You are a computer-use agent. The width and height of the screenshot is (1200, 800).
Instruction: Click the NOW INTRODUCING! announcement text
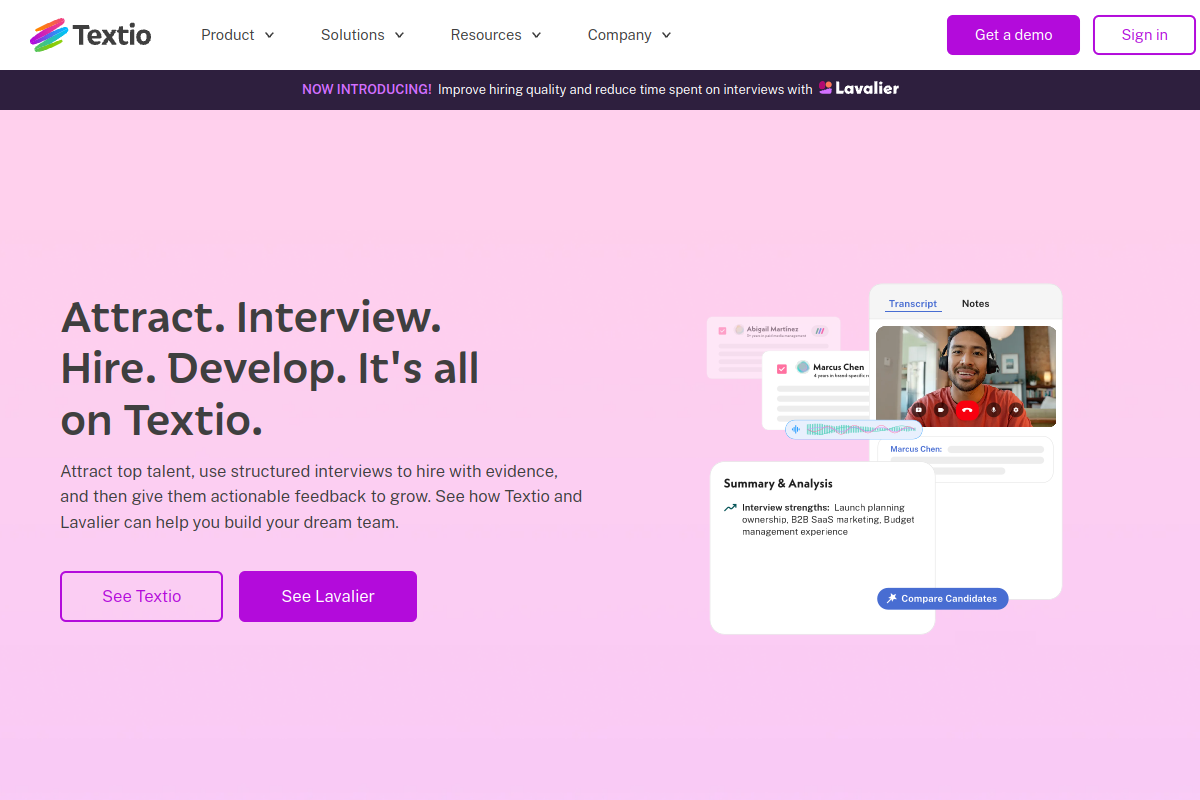(x=367, y=89)
